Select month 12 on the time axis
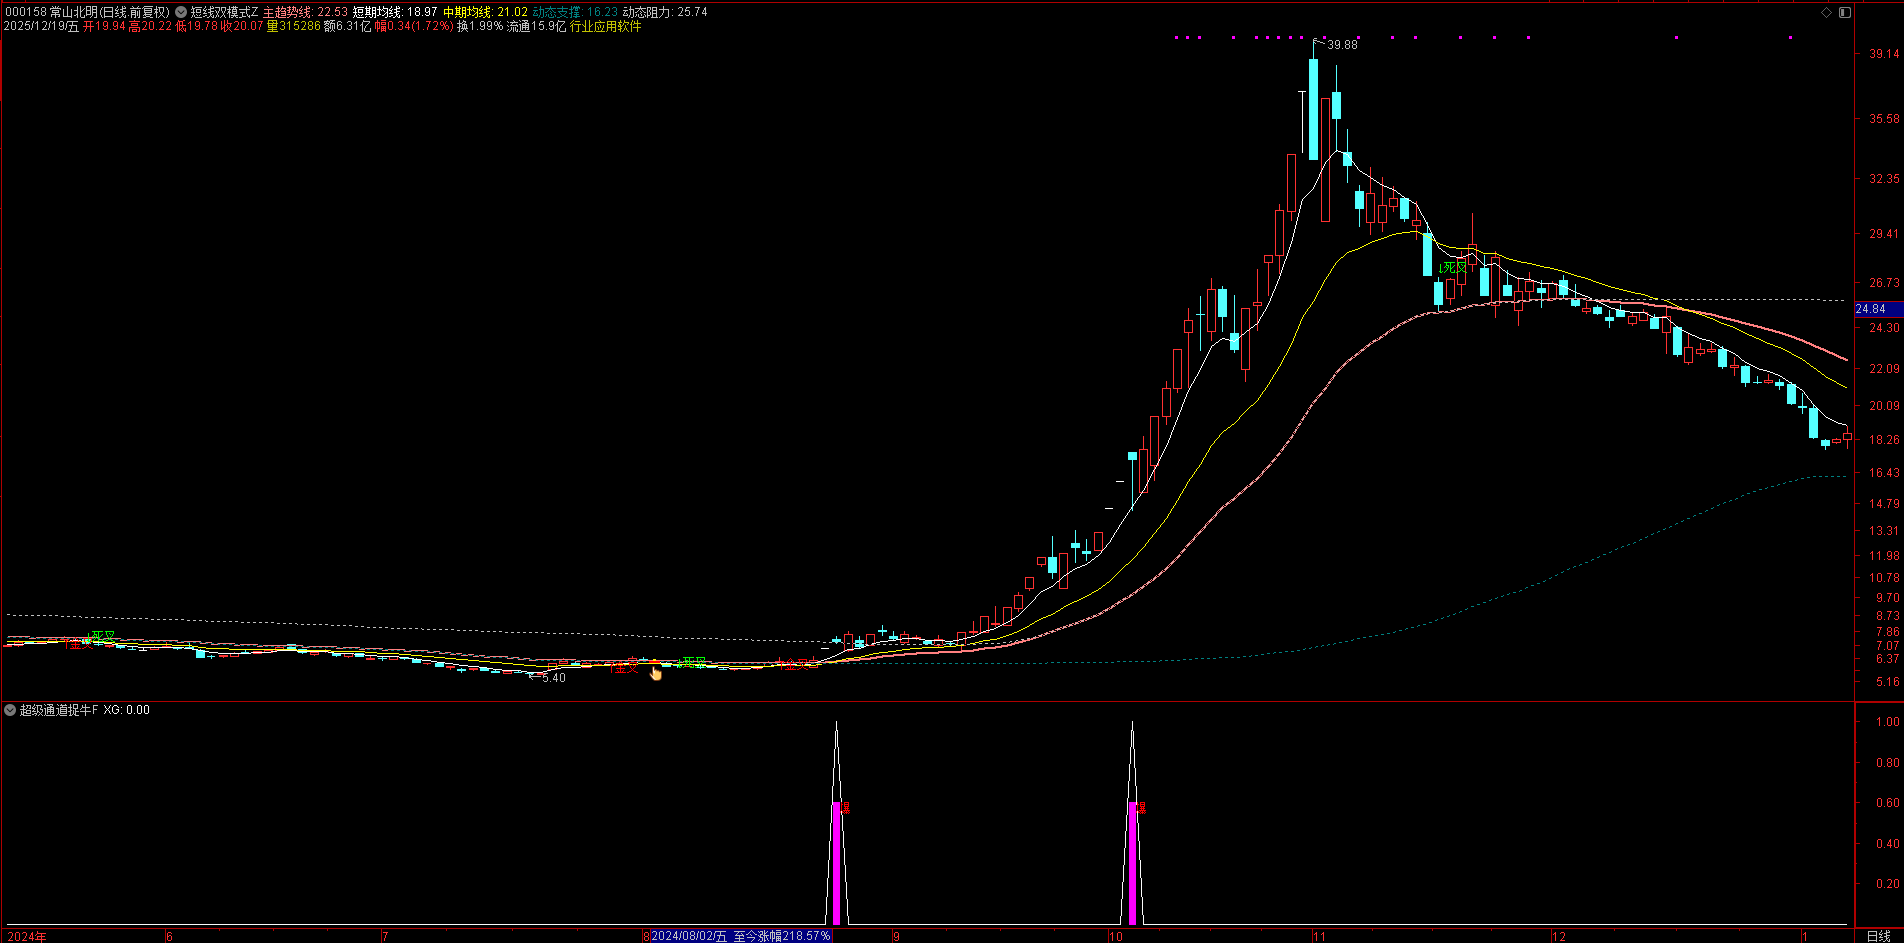Viewport: 1904px width, 943px height. point(1558,936)
